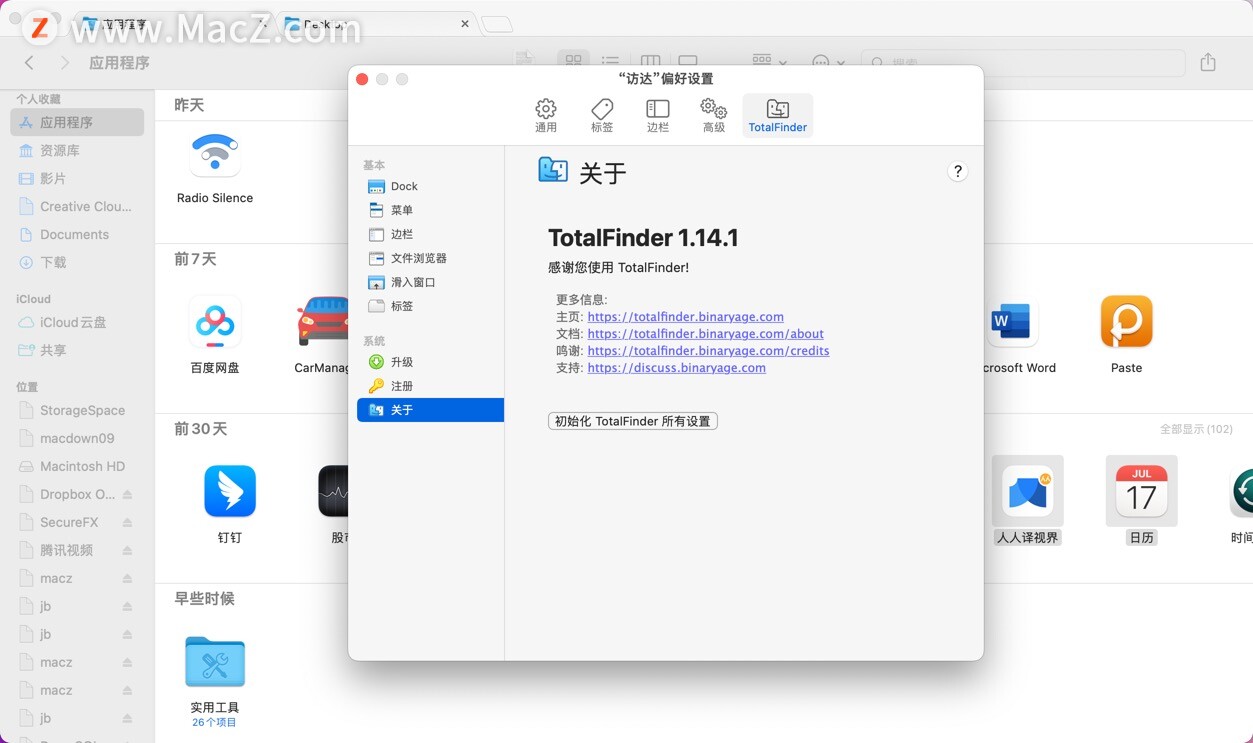Select 标签 in TotalFinder settings list
Viewport: 1253px width, 743px height.
coord(430,306)
